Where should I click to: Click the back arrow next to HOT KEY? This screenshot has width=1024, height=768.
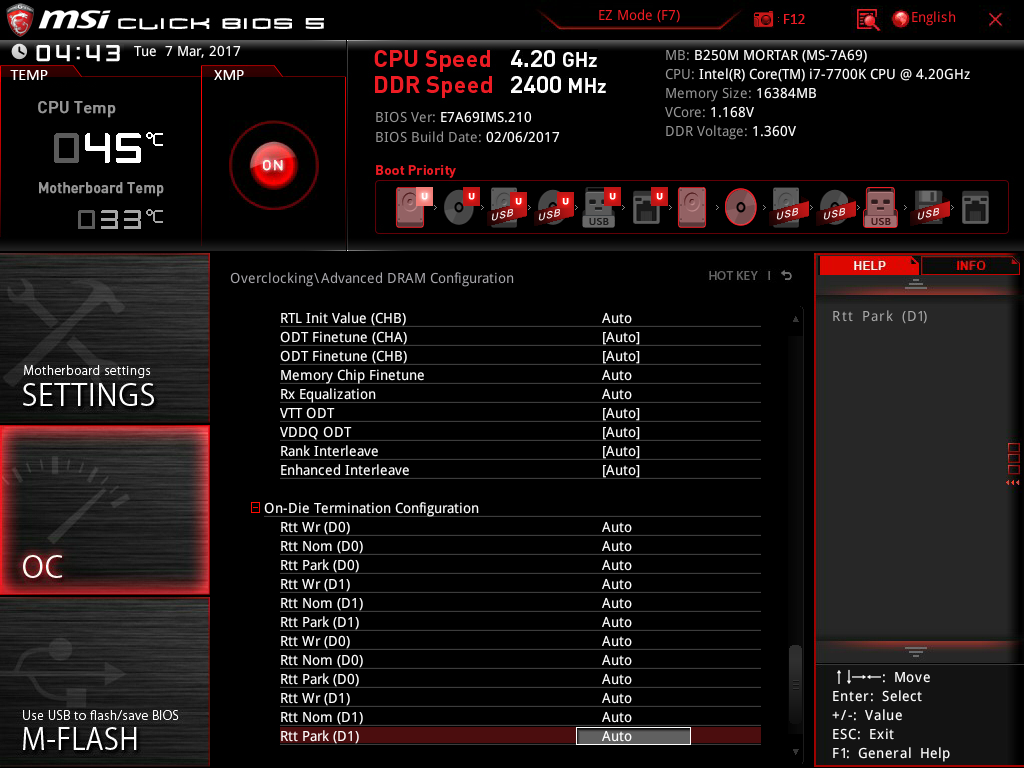tap(787, 276)
